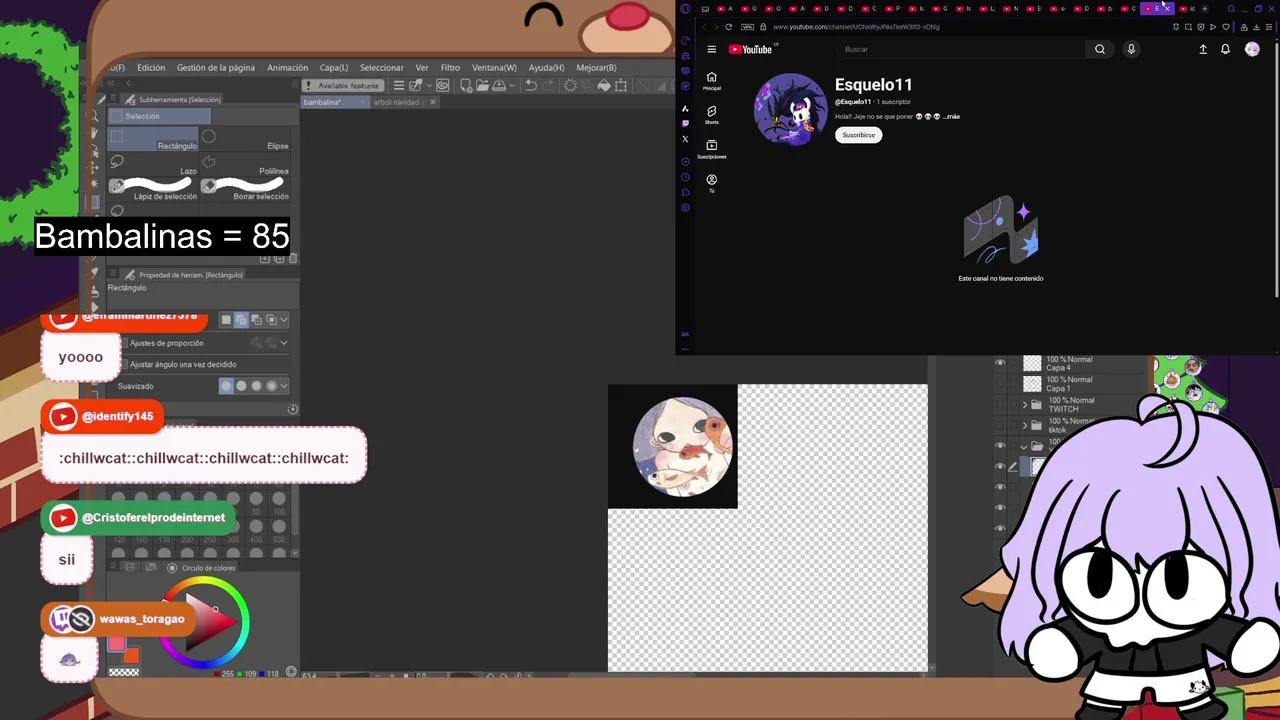Expand the Ajustes de proporción options chevron

tap(284, 343)
